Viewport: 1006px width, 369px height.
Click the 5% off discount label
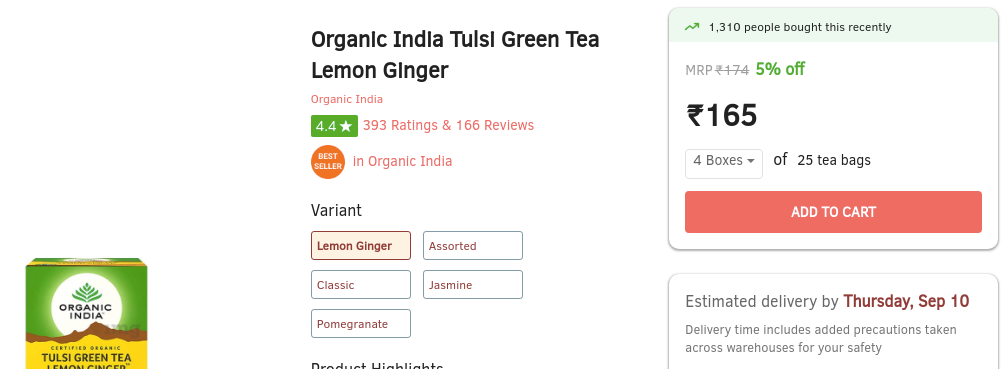780,69
